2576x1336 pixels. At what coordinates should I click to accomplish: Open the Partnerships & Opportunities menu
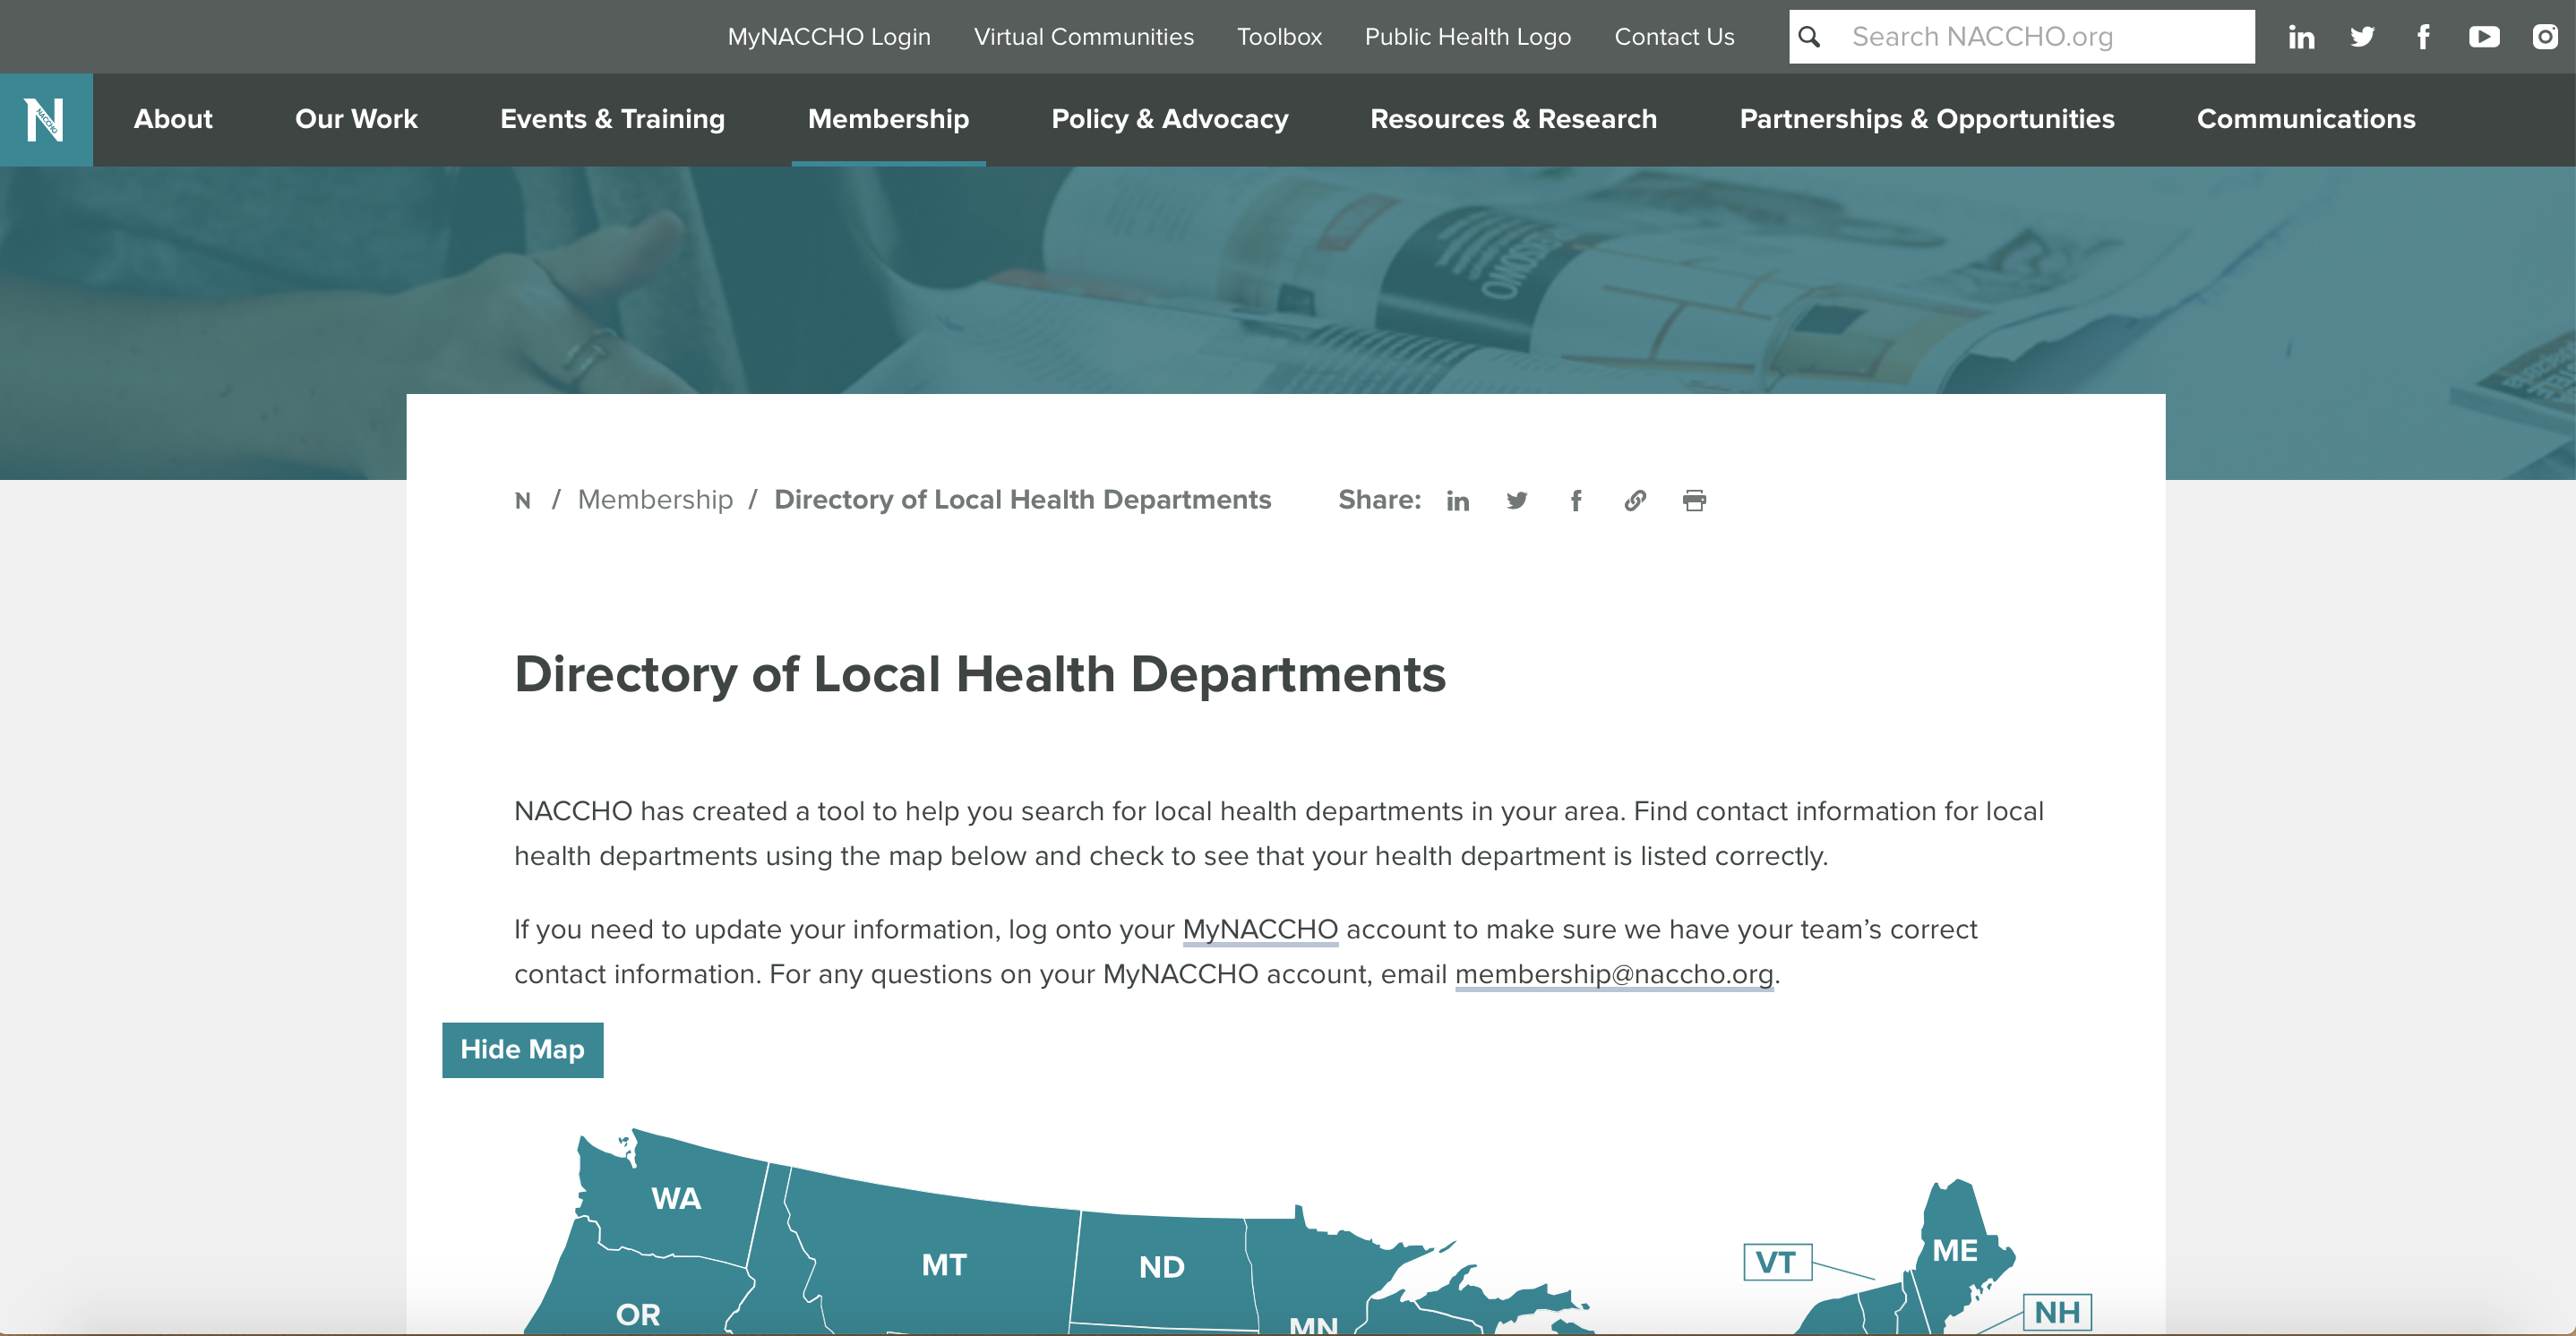point(1927,119)
